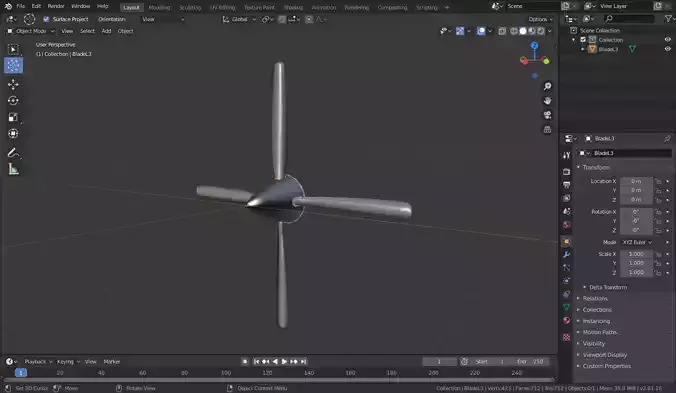Activate the Cursor tool in toolbar
This screenshot has height=393, width=676.
13,66
